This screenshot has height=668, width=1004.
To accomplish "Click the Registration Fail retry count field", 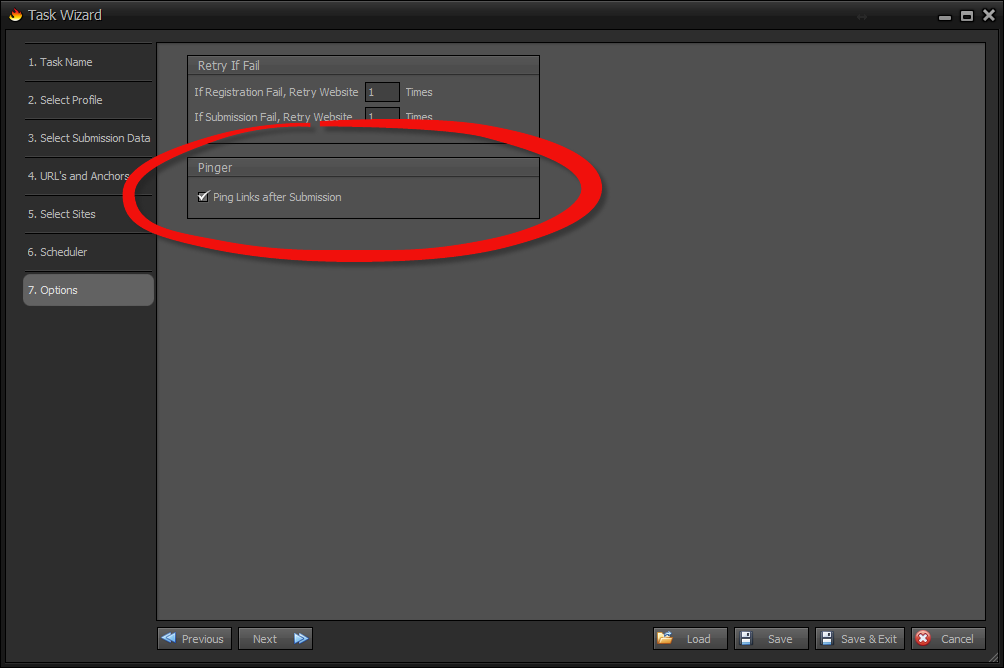I will pos(382,92).
